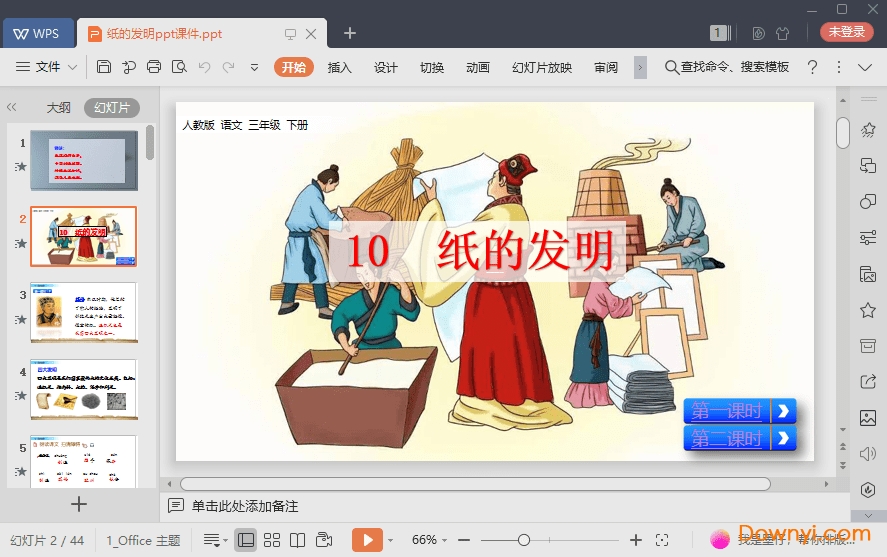Switch to normal view icon

click(246, 540)
